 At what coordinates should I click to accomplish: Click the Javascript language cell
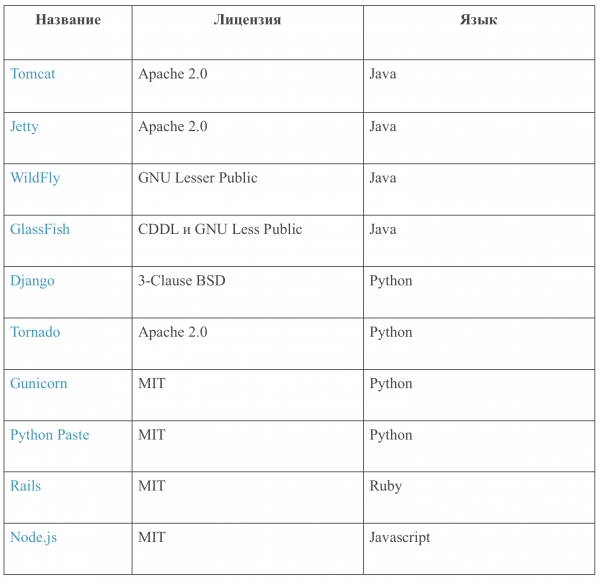[400, 537]
